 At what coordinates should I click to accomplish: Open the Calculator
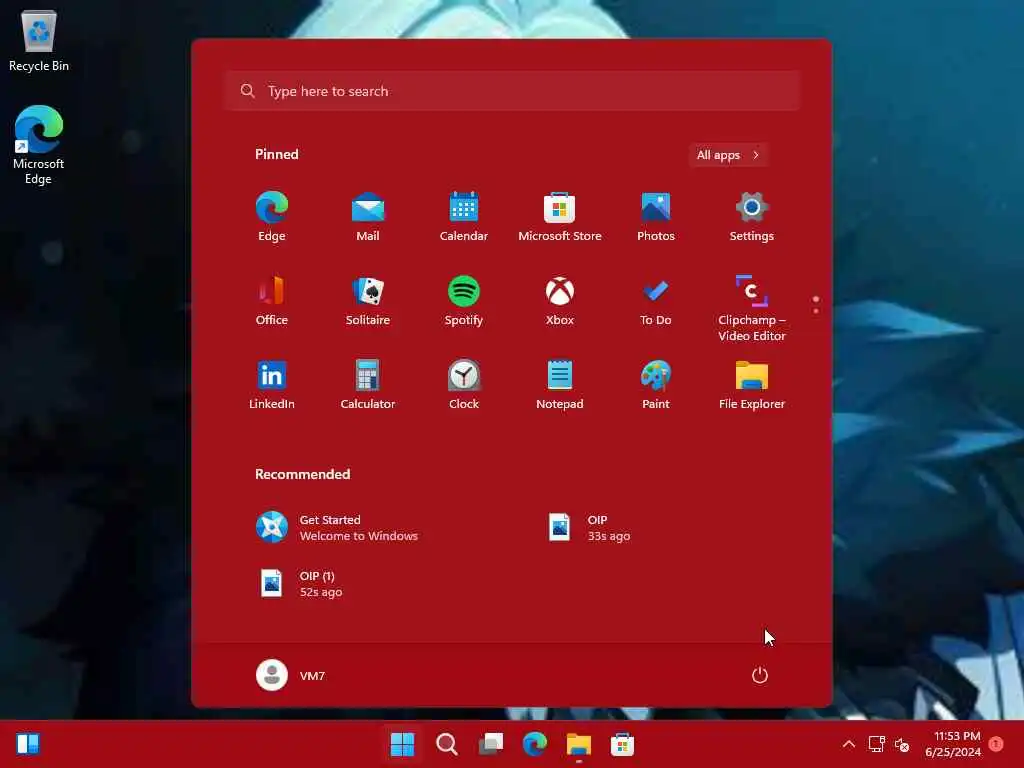pyautogui.click(x=368, y=385)
